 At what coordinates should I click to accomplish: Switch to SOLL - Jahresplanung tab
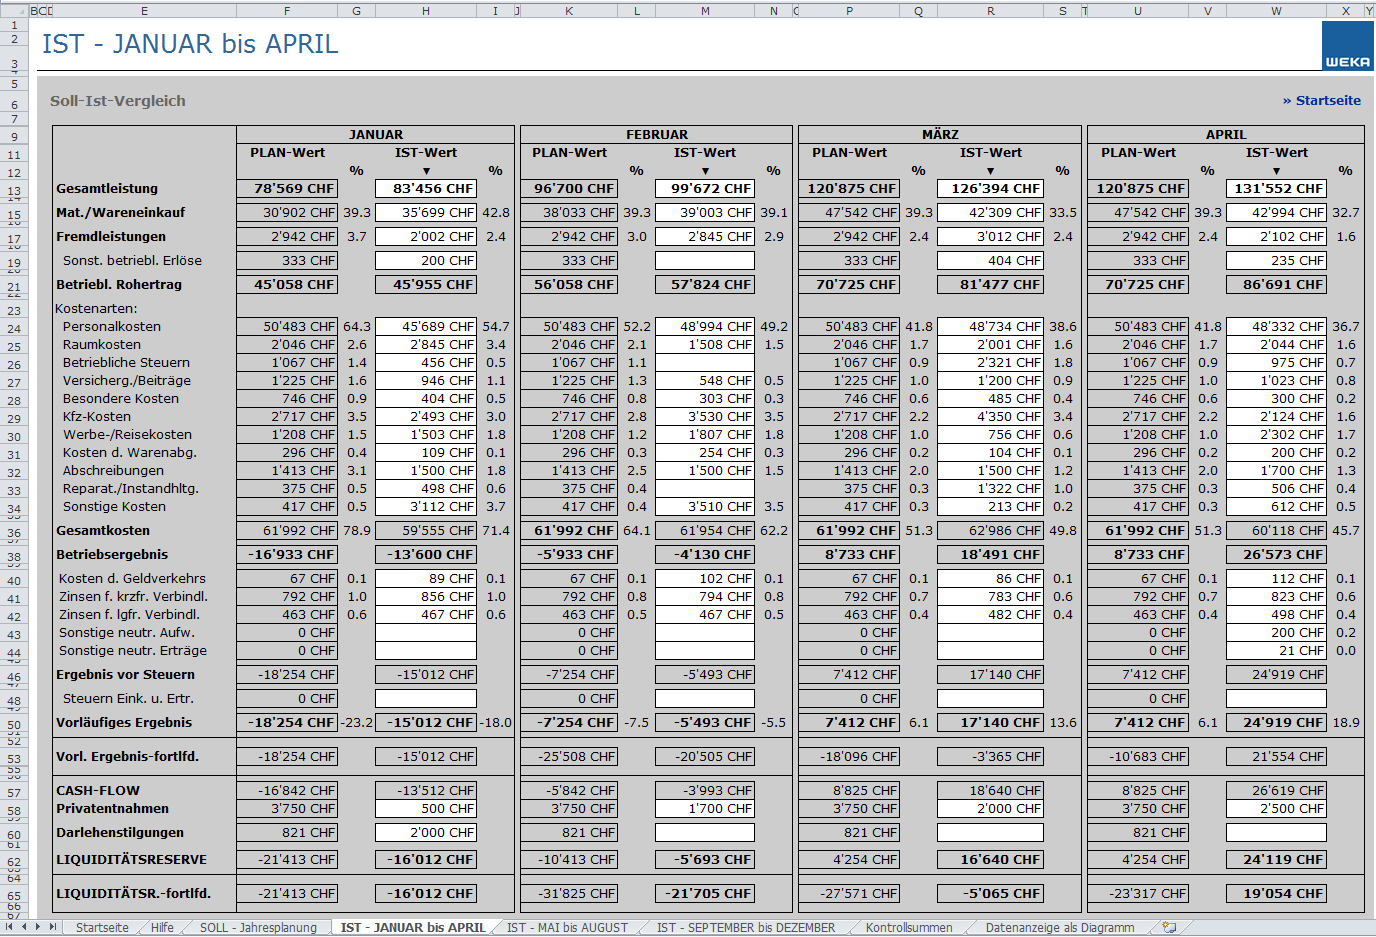[x=258, y=928]
